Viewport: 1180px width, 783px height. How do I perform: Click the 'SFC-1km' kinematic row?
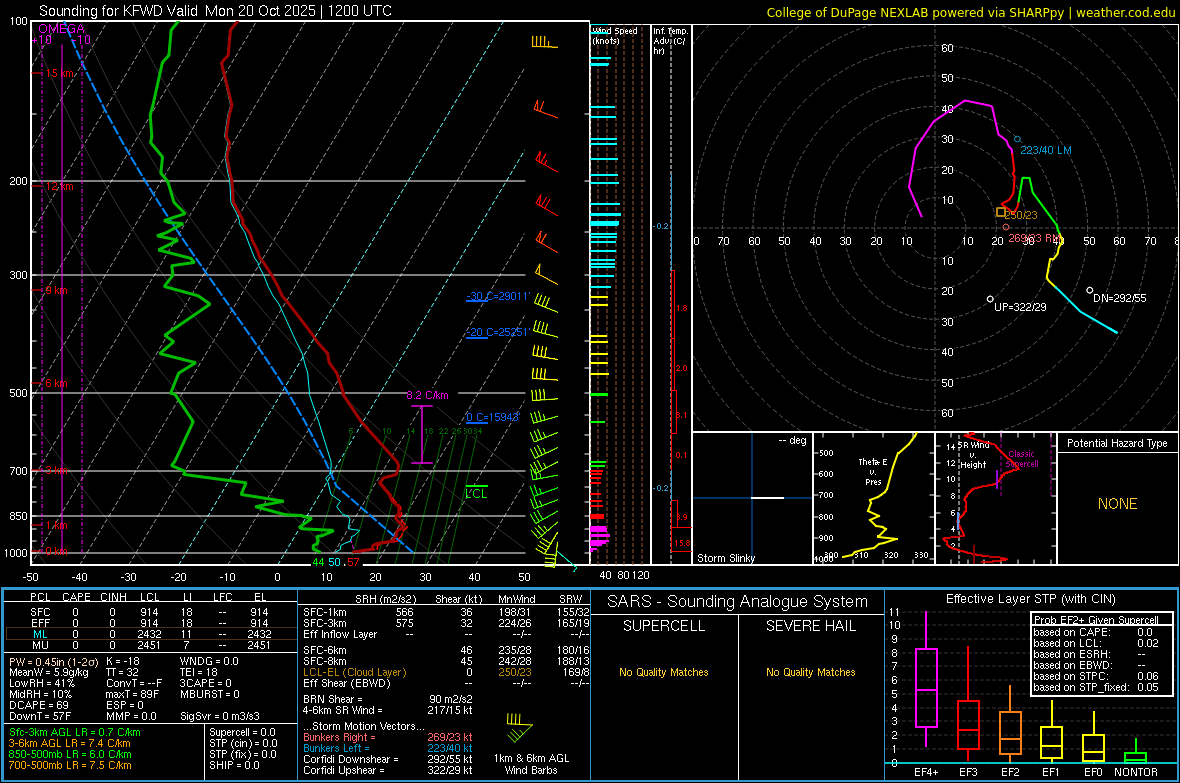[x=444, y=613]
